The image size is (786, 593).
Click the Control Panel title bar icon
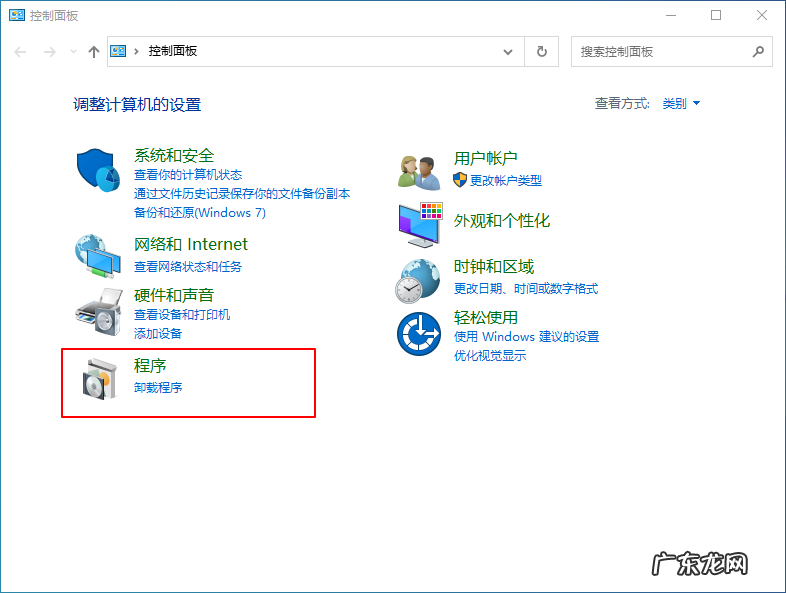tap(17, 15)
